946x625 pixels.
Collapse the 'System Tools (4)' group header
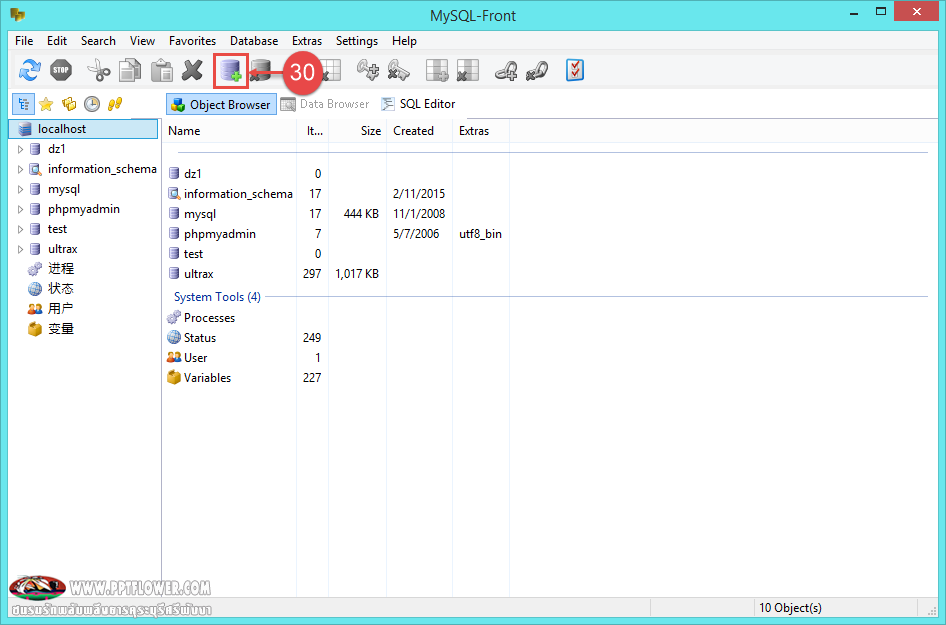coord(217,297)
